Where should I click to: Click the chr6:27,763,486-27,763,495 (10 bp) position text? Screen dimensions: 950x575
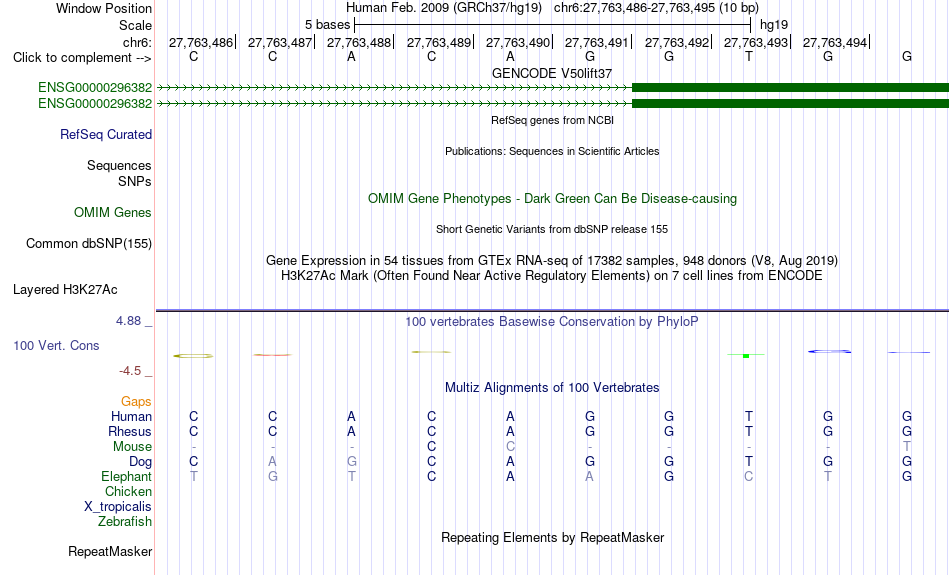[x=656, y=8]
